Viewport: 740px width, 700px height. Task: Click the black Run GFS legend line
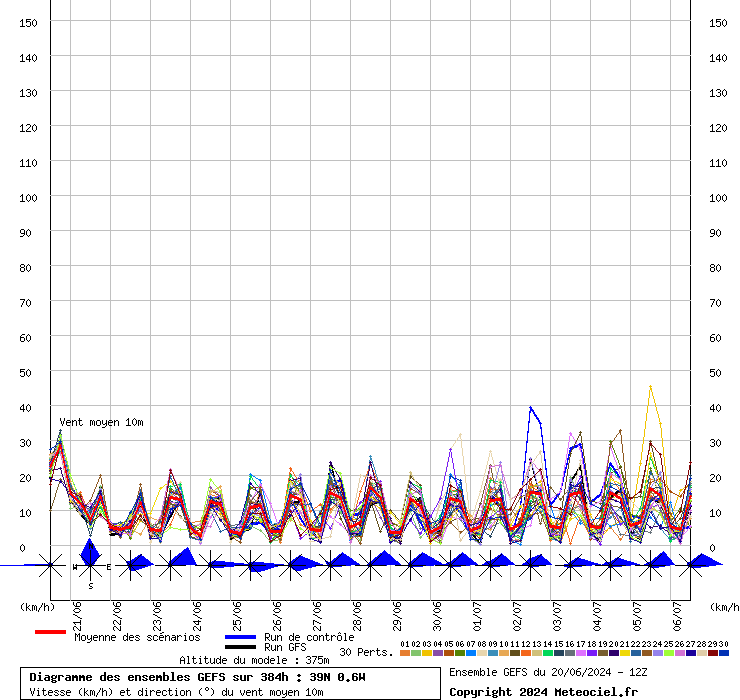(x=240, y=647)
